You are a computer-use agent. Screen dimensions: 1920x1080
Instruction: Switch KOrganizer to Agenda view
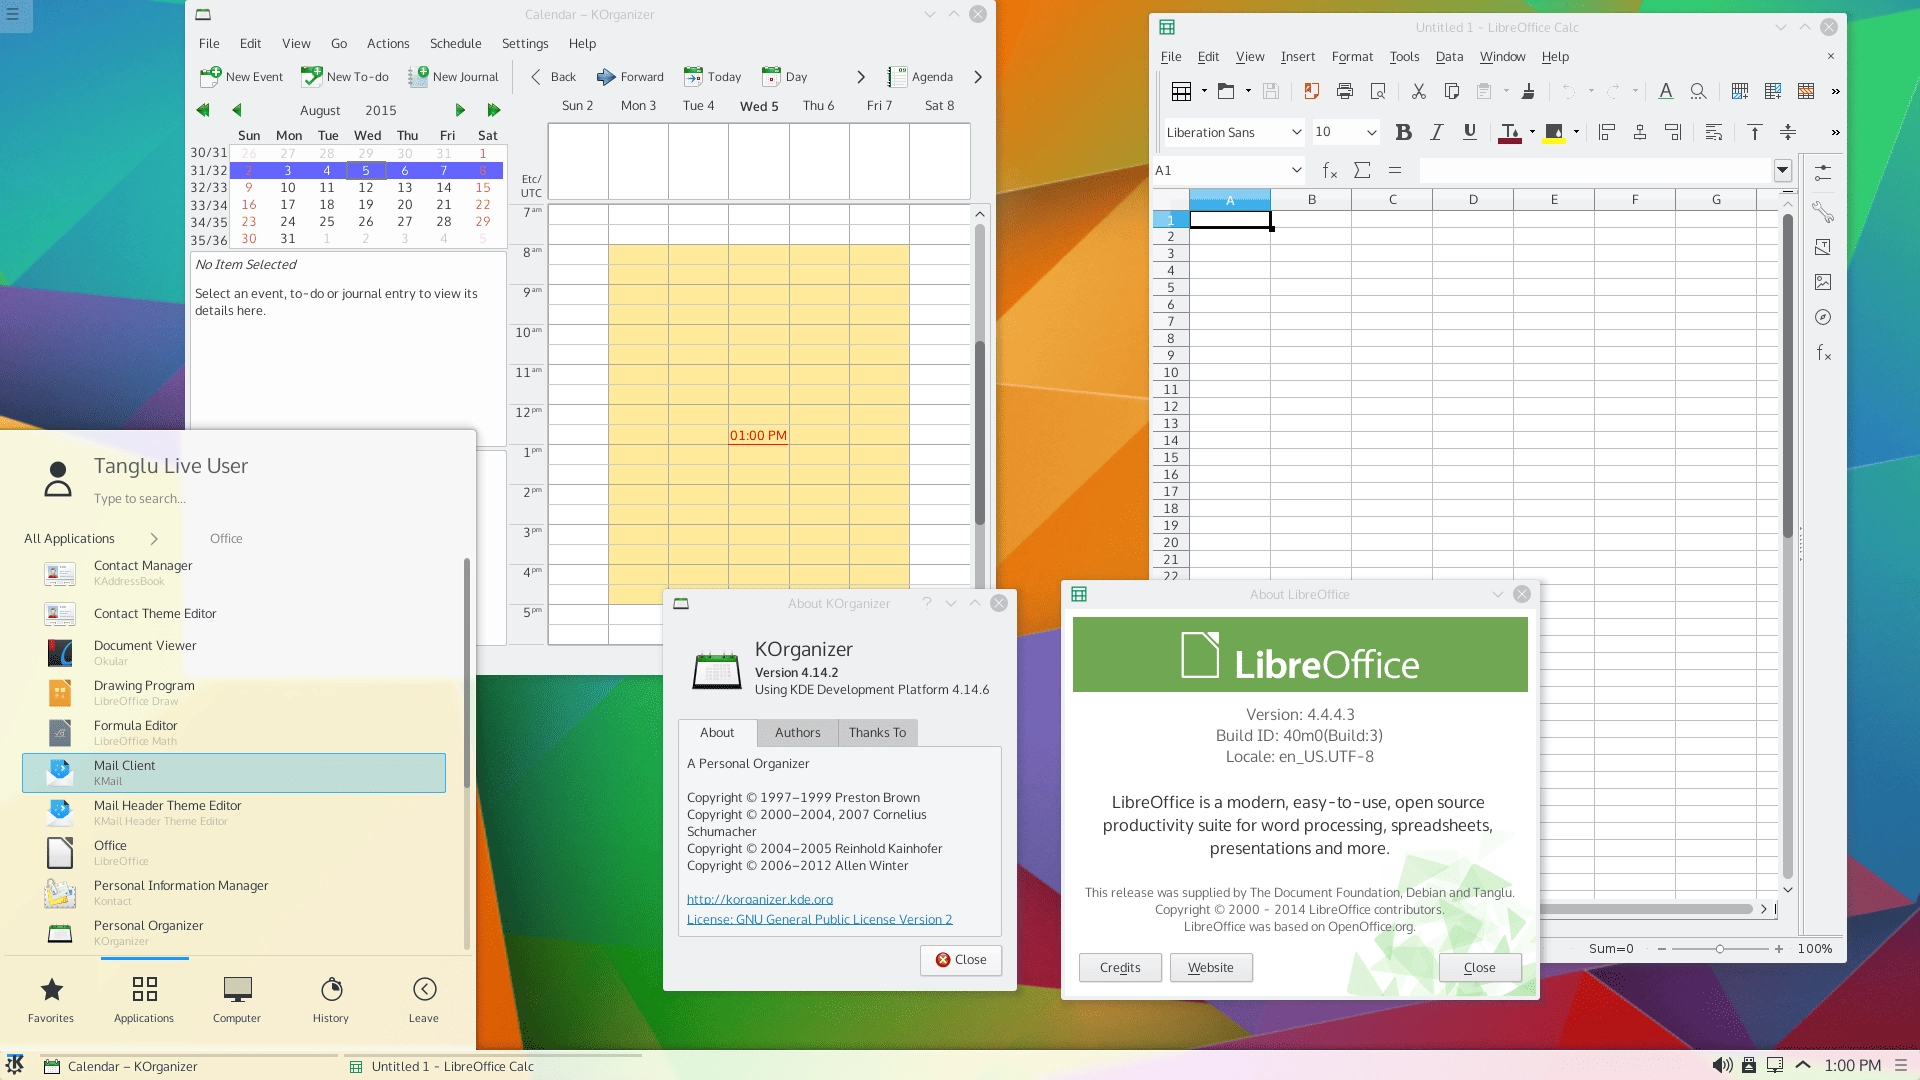(x=921, y=77)
